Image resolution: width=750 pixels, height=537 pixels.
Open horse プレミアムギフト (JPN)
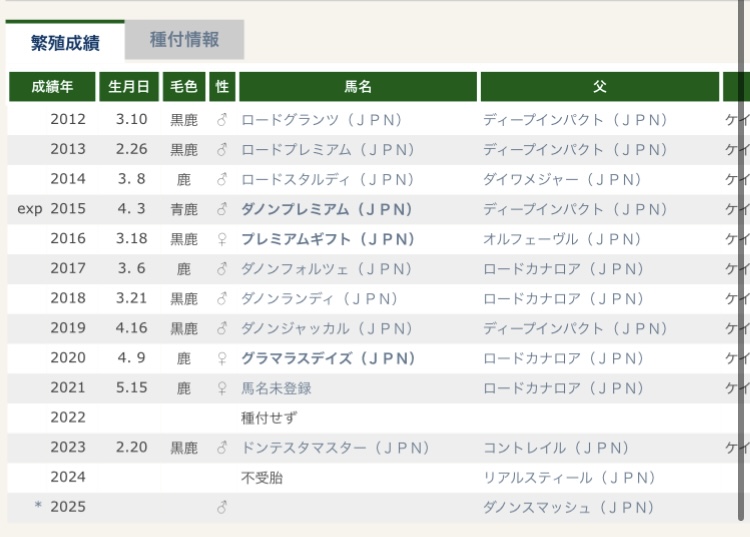328,239
